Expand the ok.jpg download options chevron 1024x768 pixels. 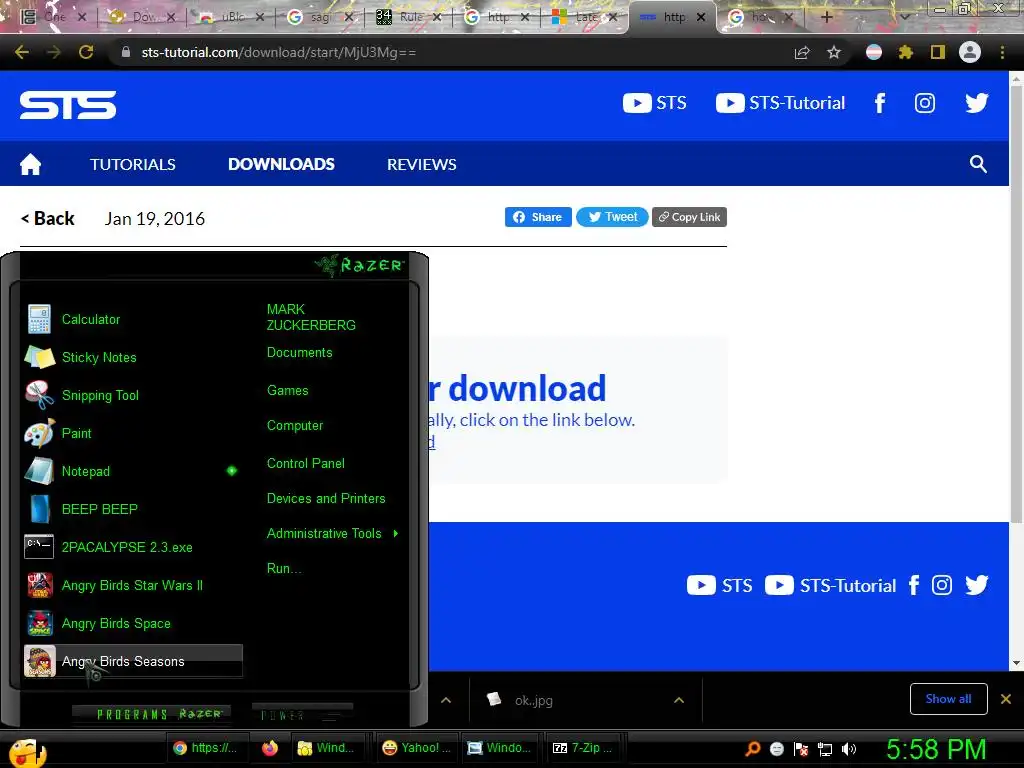coord(679,700)
